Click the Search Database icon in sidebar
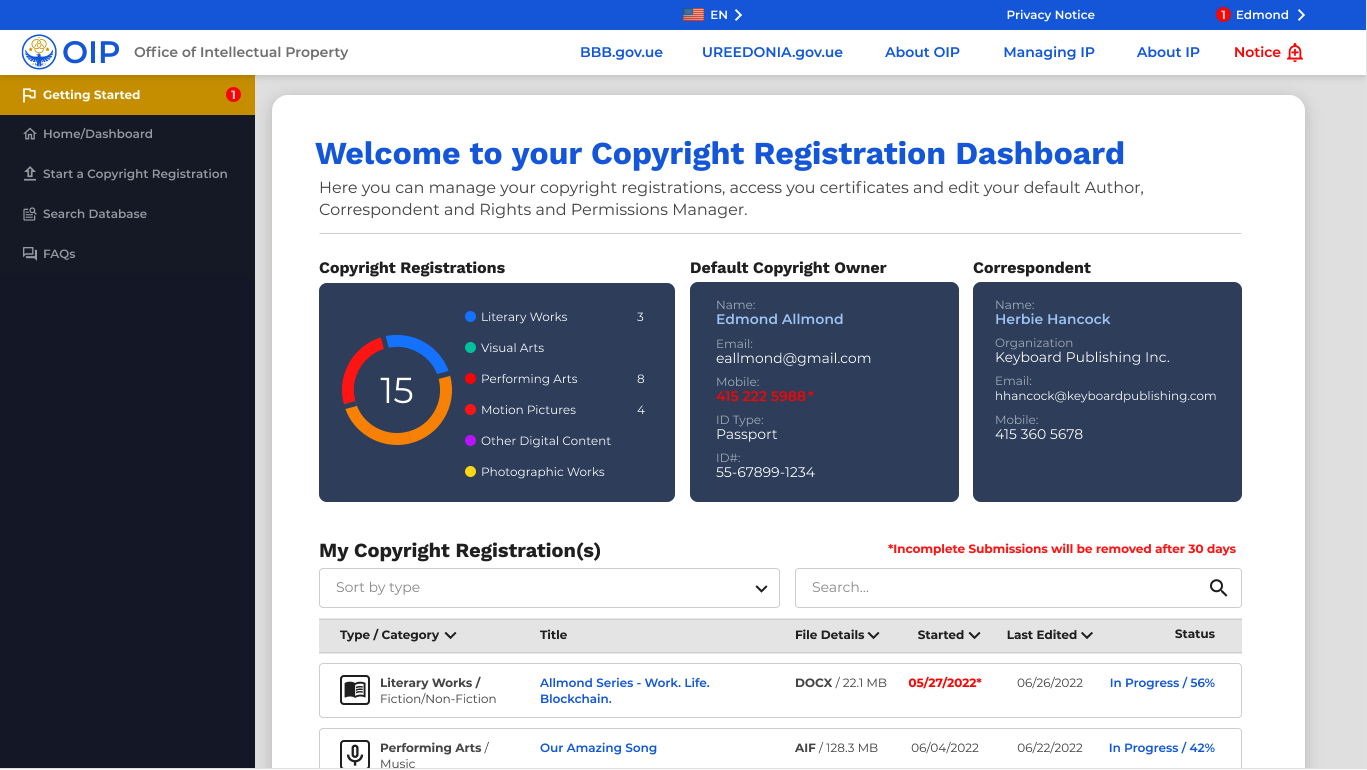 (30, 214)
